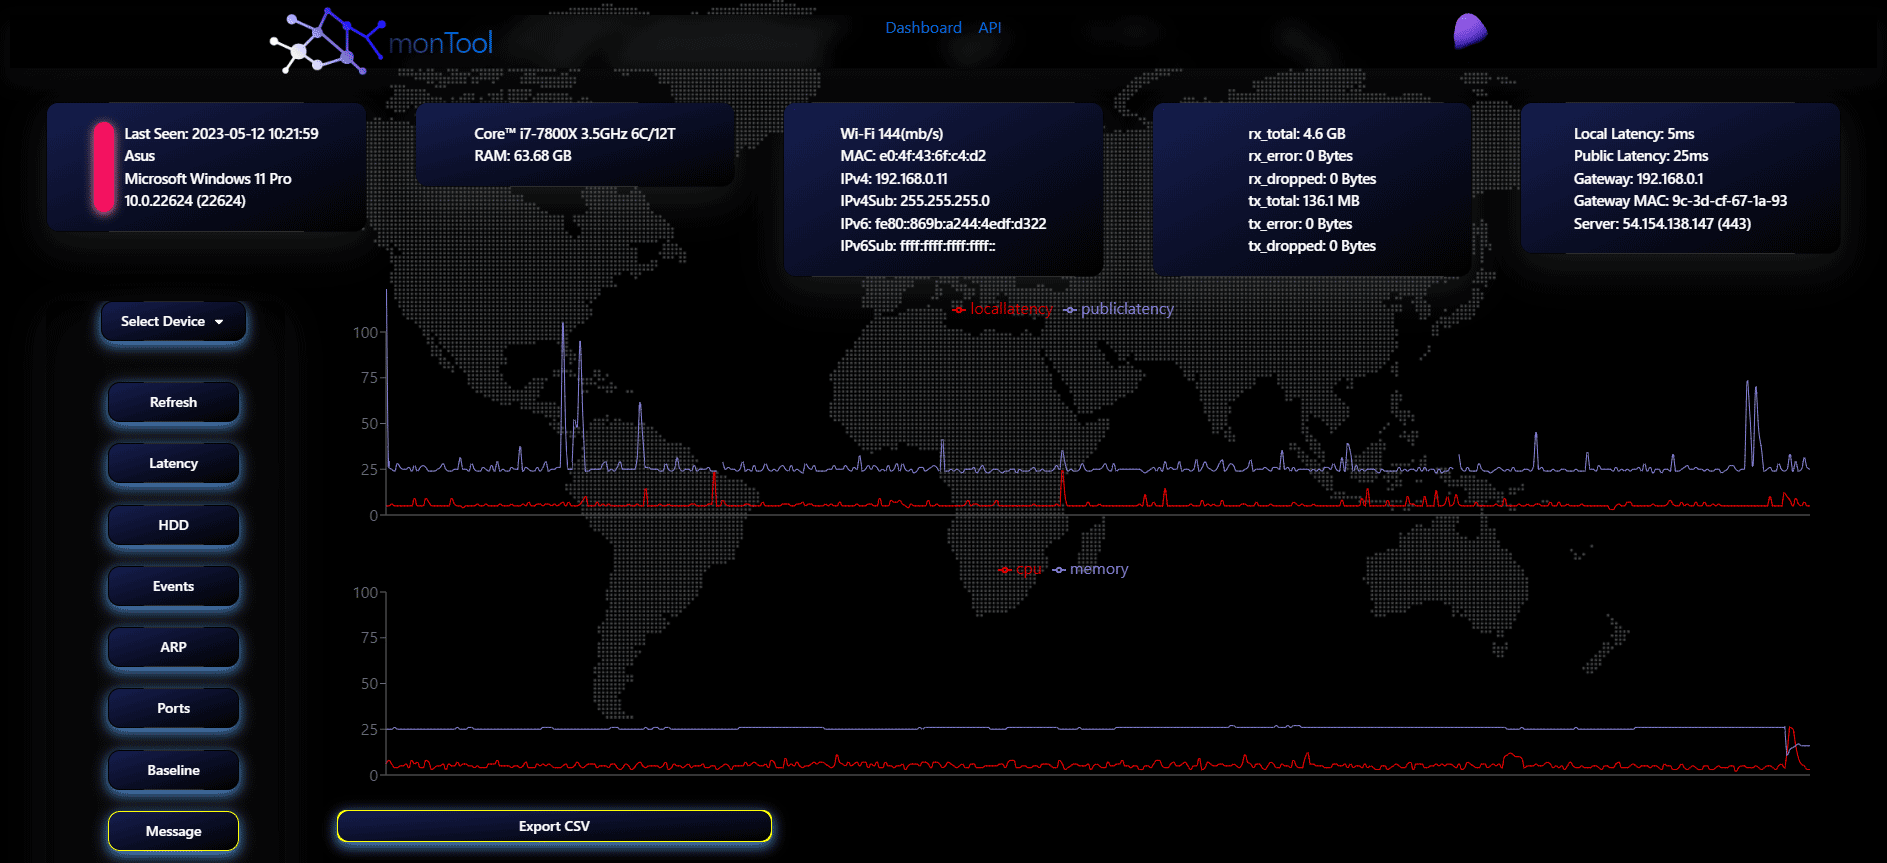The width and height of the screenshot is (1887, 863).
Task: Open the API link
Action: click(x=989, y=28)
